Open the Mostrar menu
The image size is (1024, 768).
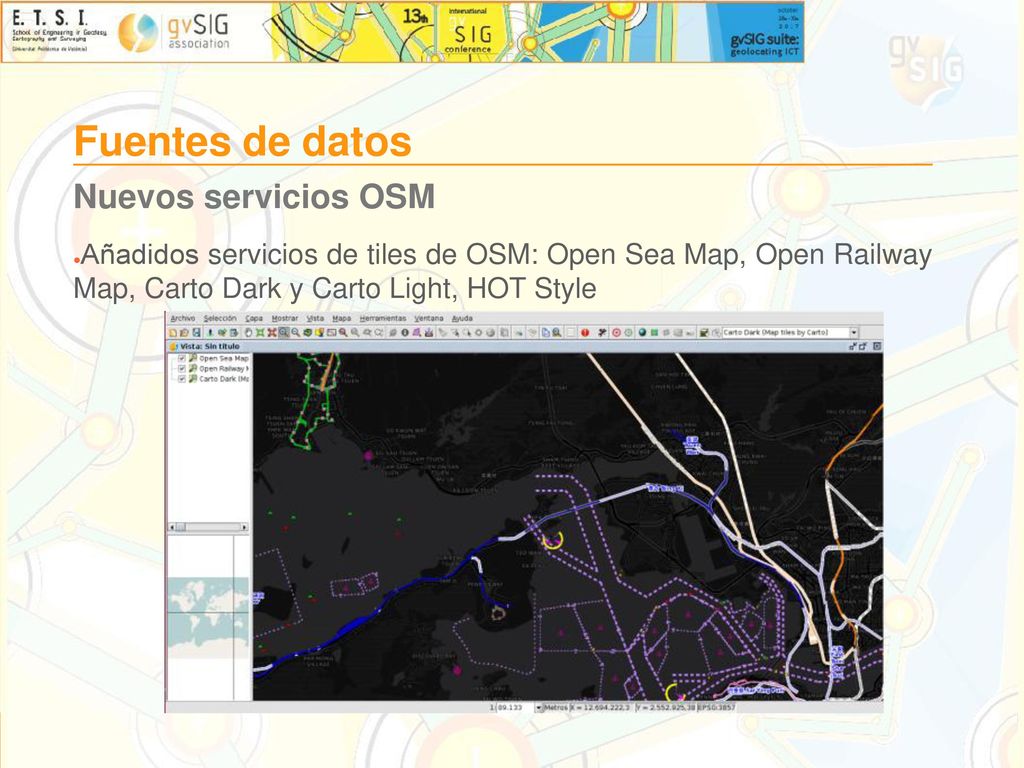[285, 318]
